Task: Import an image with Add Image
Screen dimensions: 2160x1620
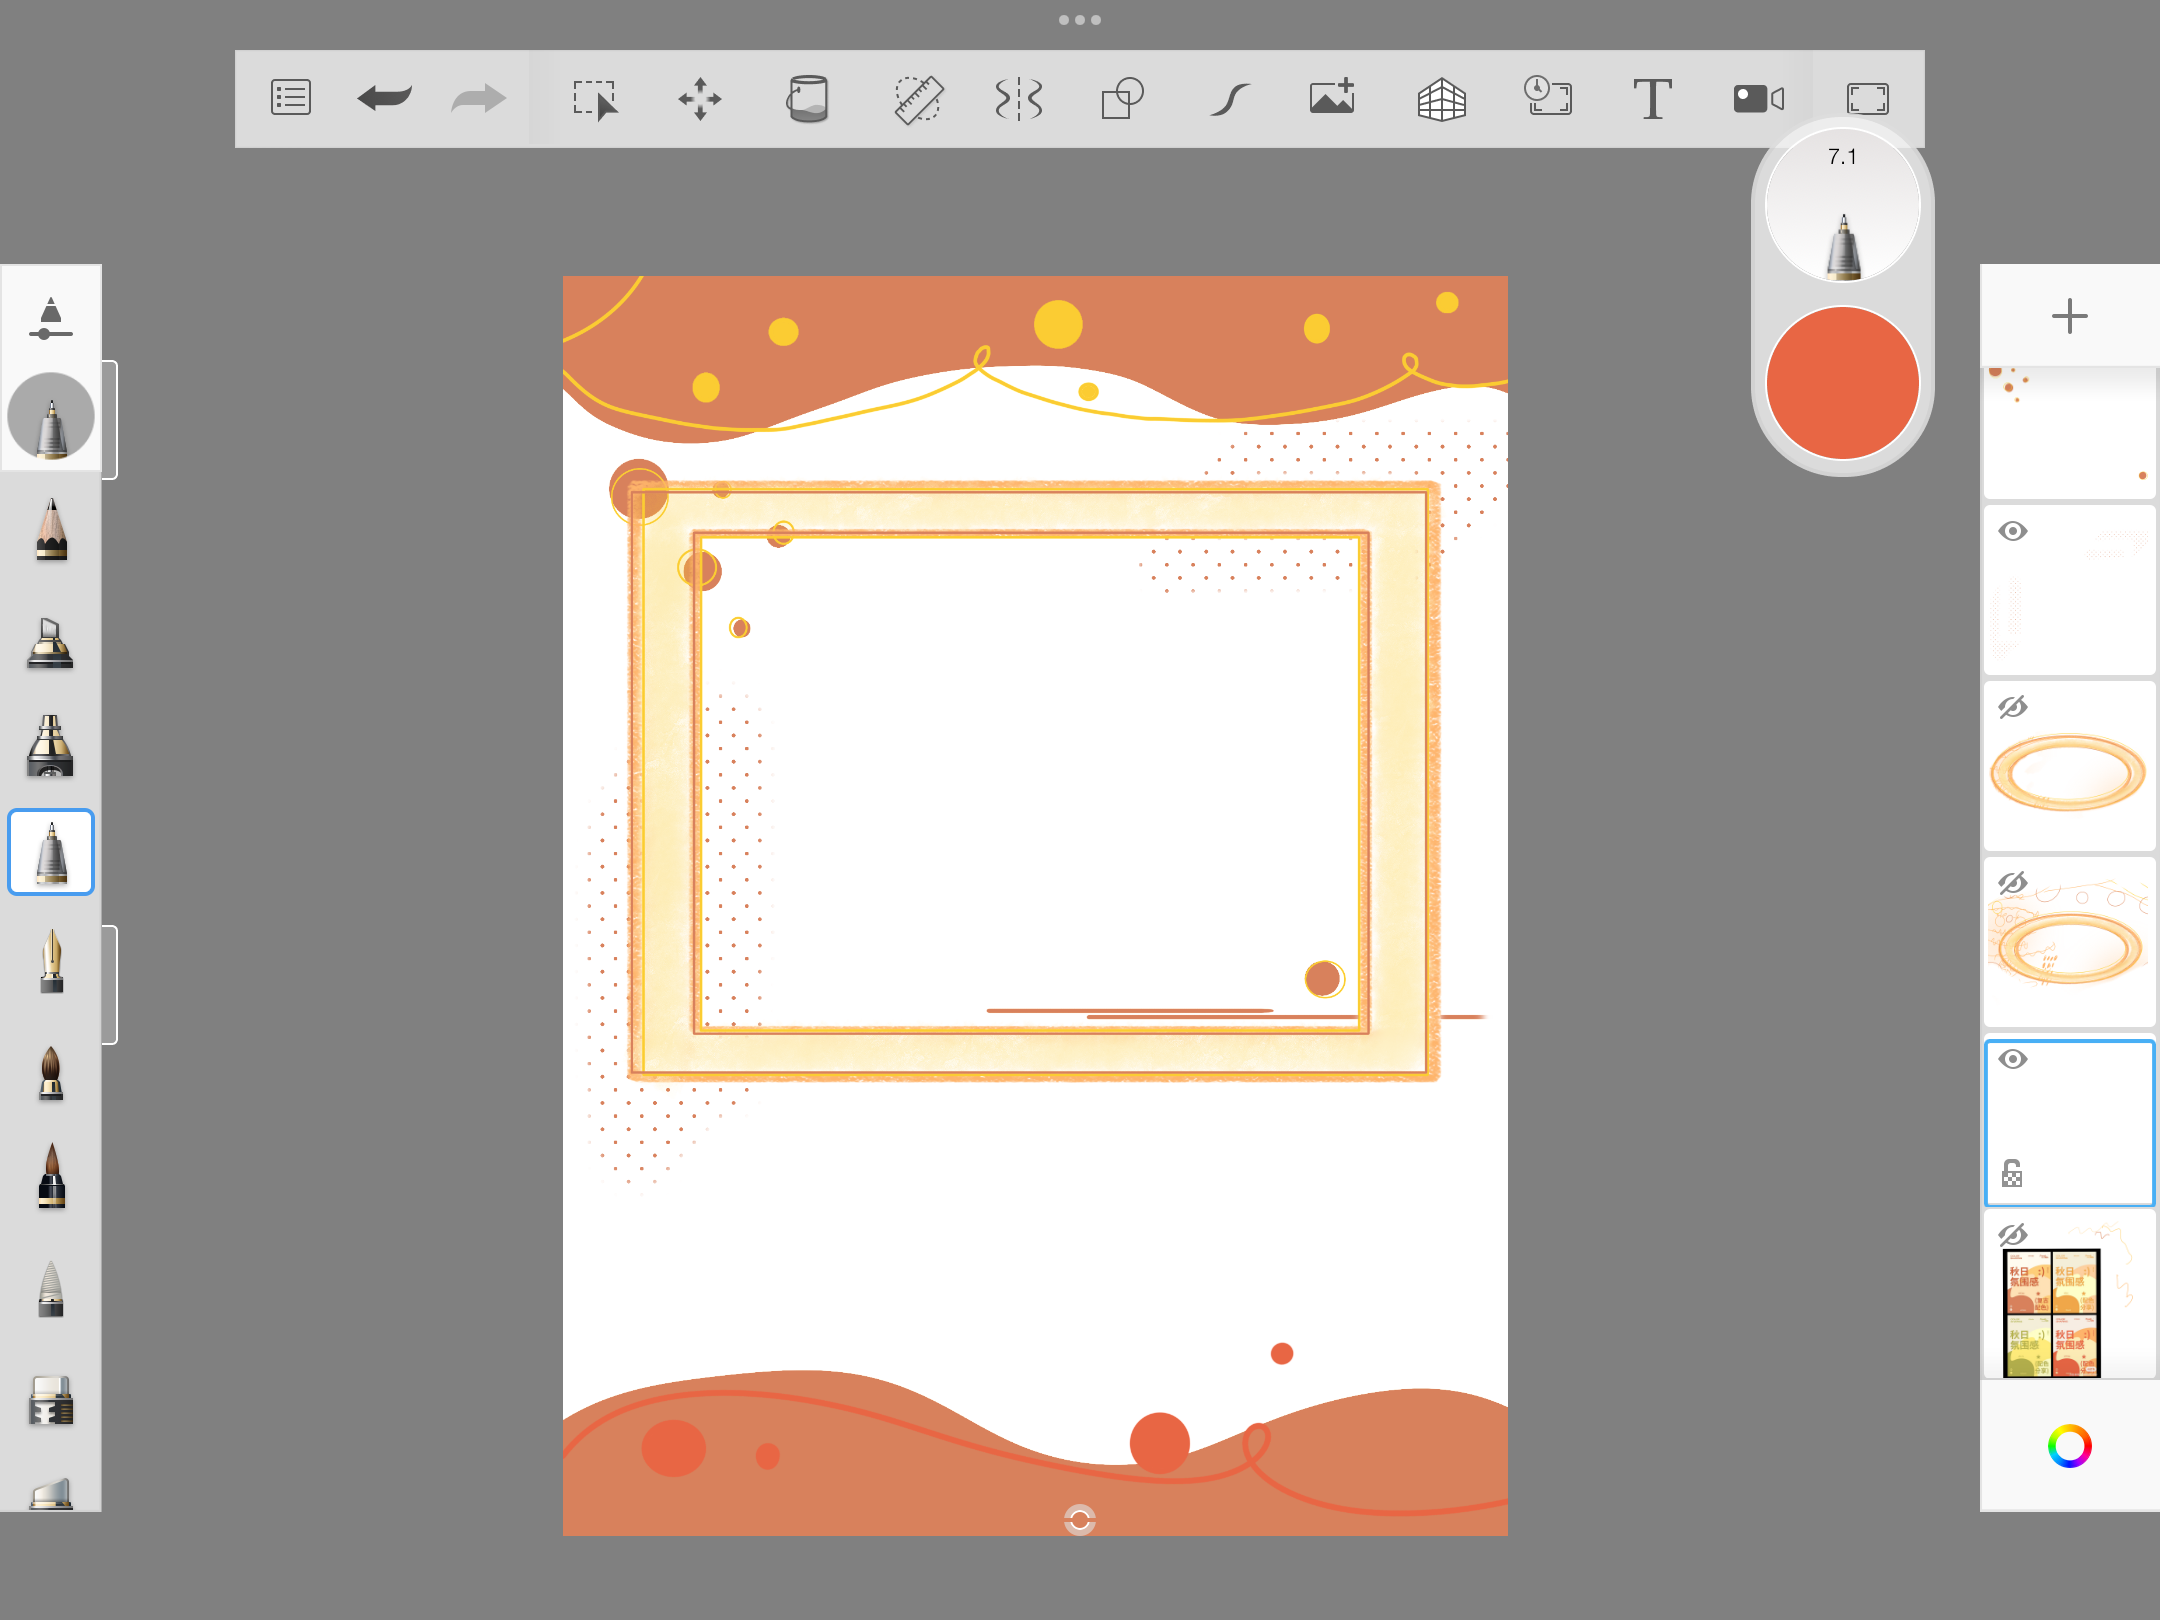Action: 1332,98
